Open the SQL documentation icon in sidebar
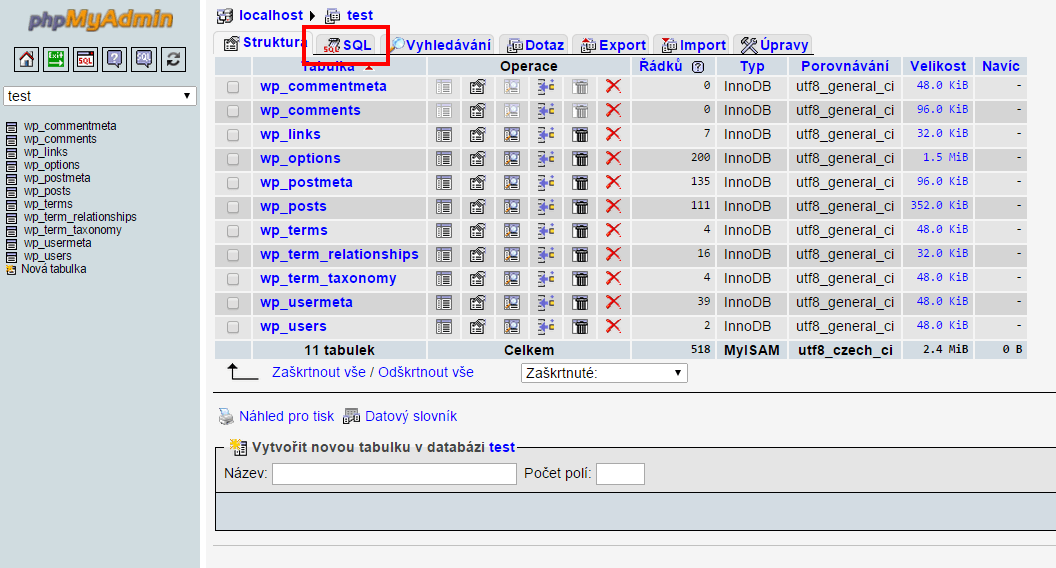This screenshot has width=1056, height=568. 144,59
